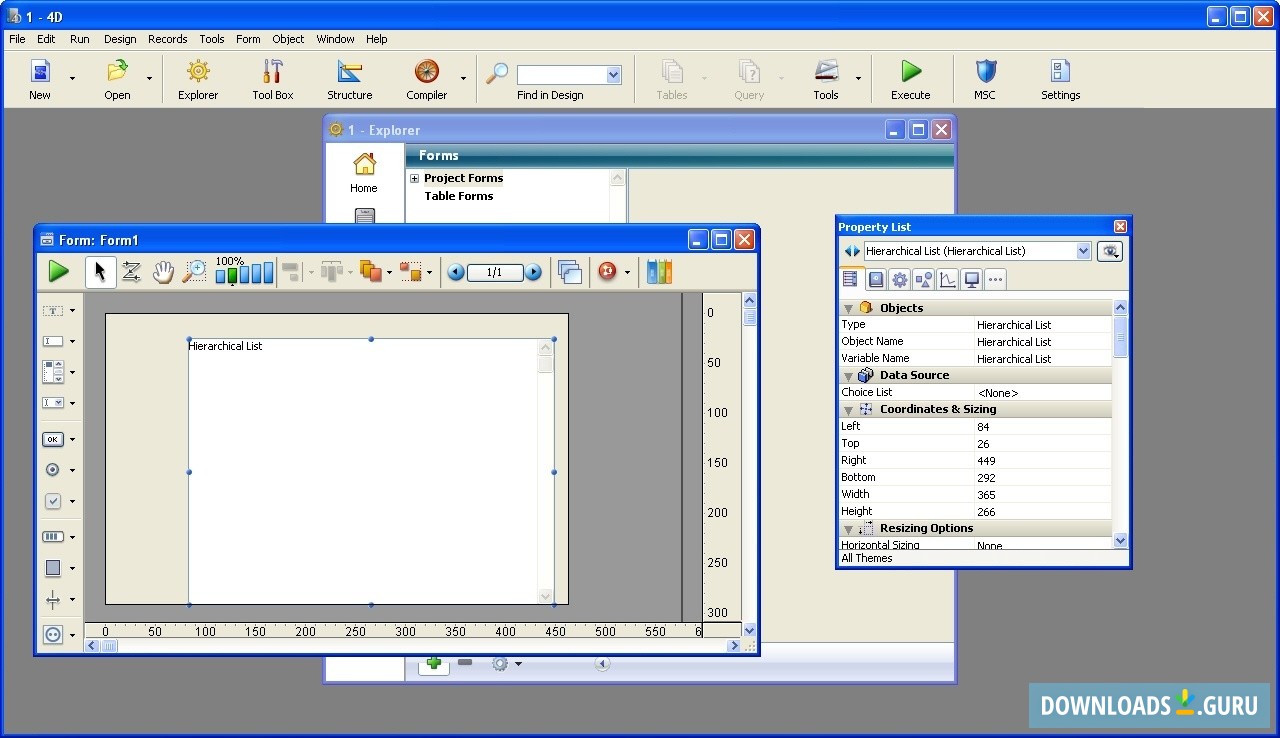Collapse the Coordinates & Sizing section

click(x=848, y=410)
